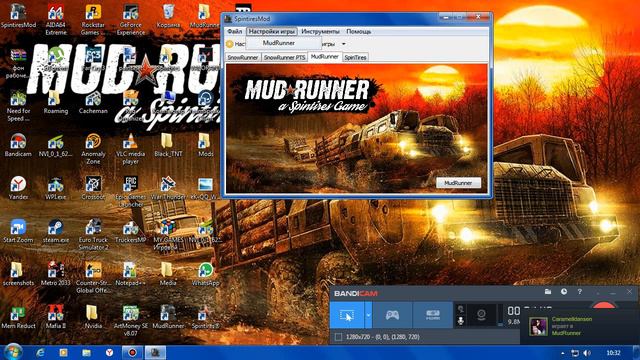Select the Mafia II desktop icon
Screen dimensions: 640x360
tap(56, 317)
